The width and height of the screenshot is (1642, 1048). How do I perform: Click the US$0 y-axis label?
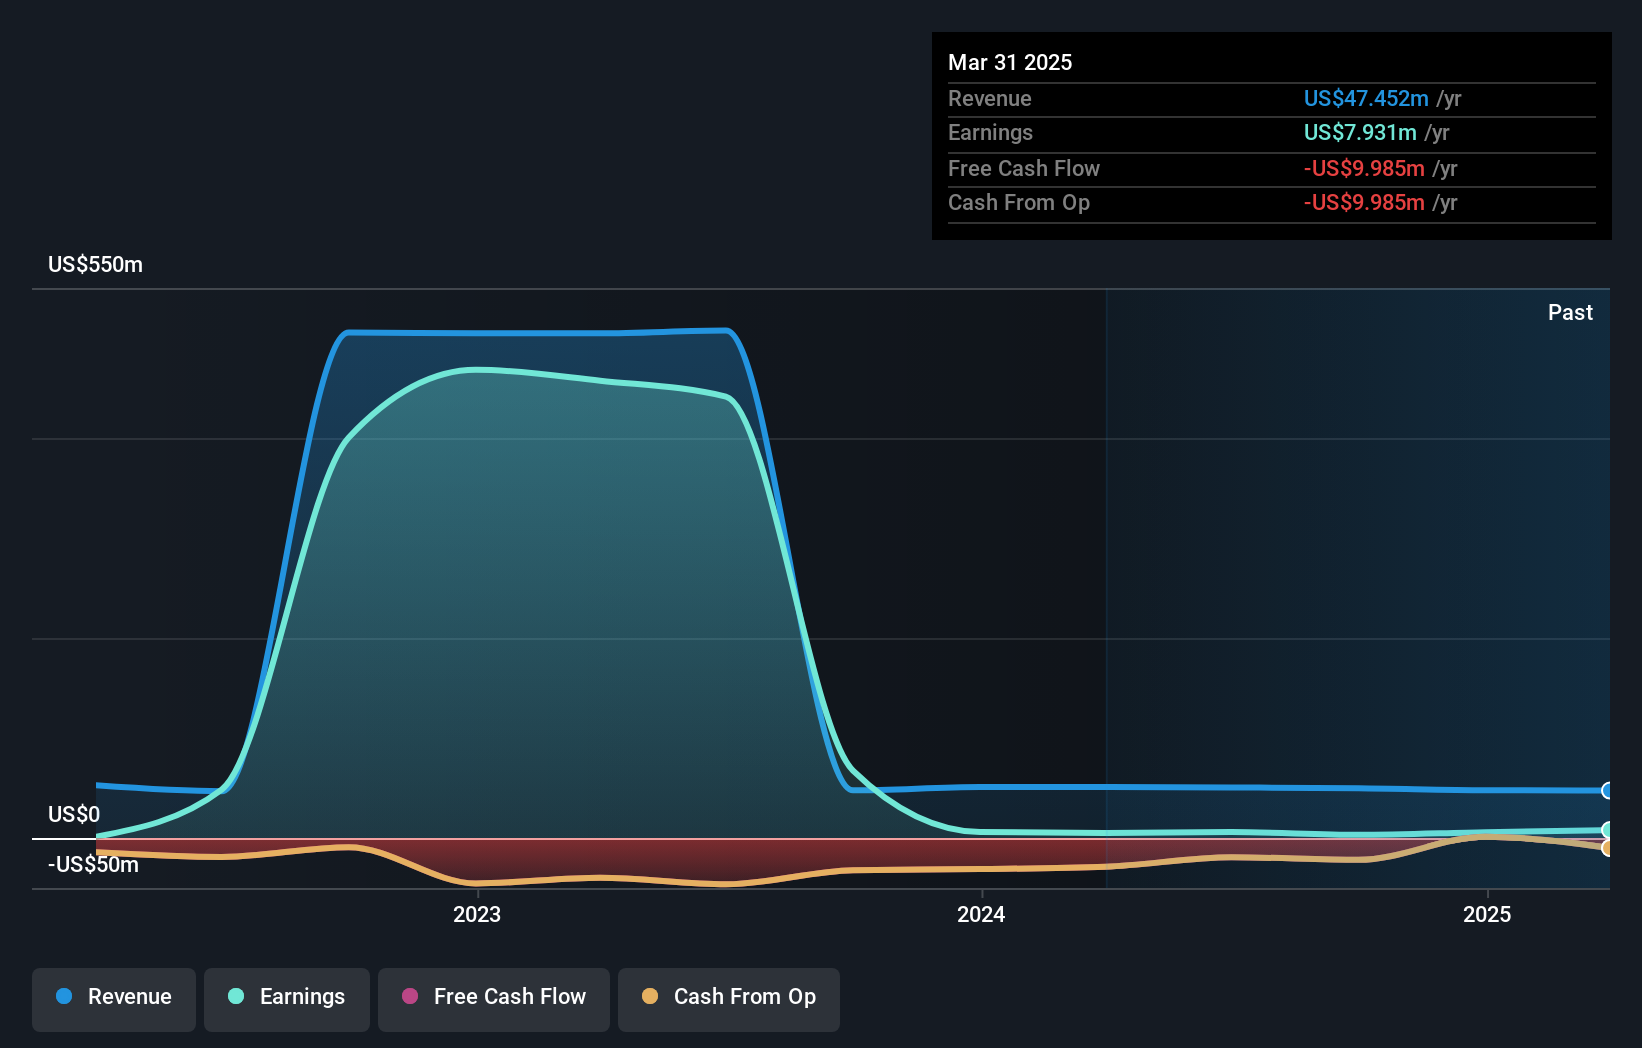pos(74,814)
